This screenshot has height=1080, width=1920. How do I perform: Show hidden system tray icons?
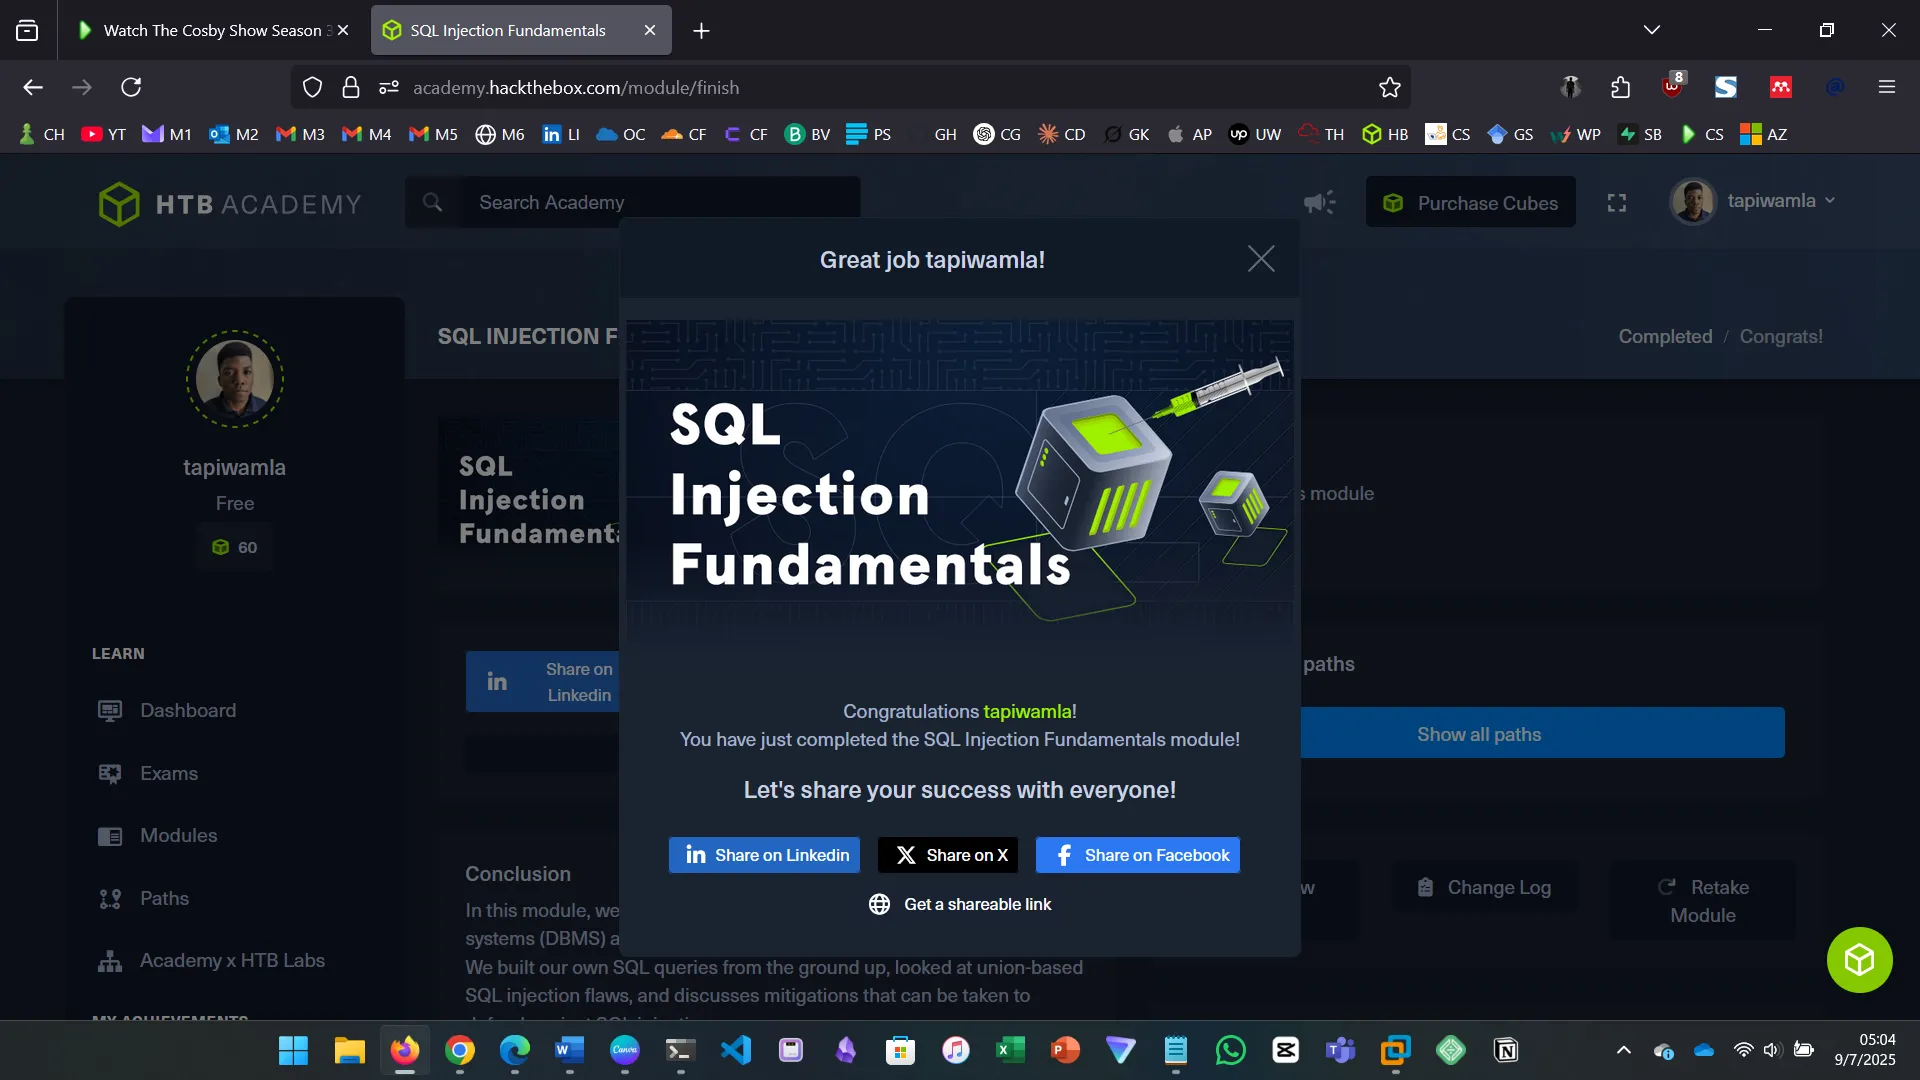[x=1624, y=1050]
